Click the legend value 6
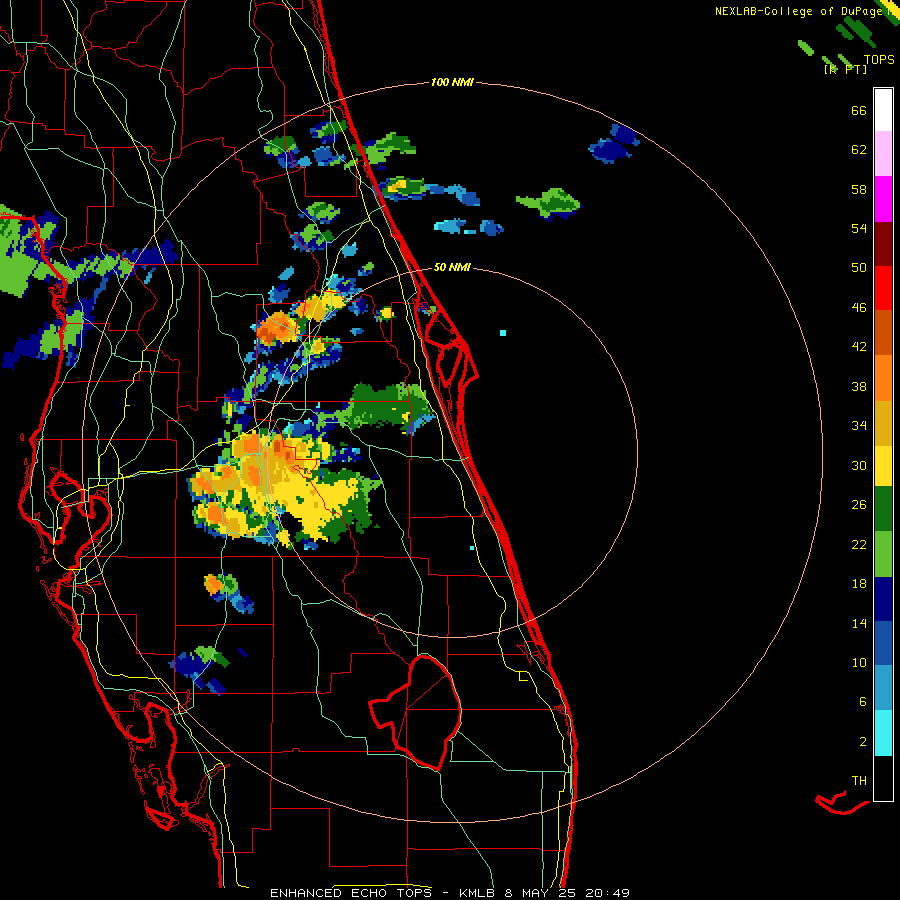Viewport: 900px width, 900px height. [863, 702]
